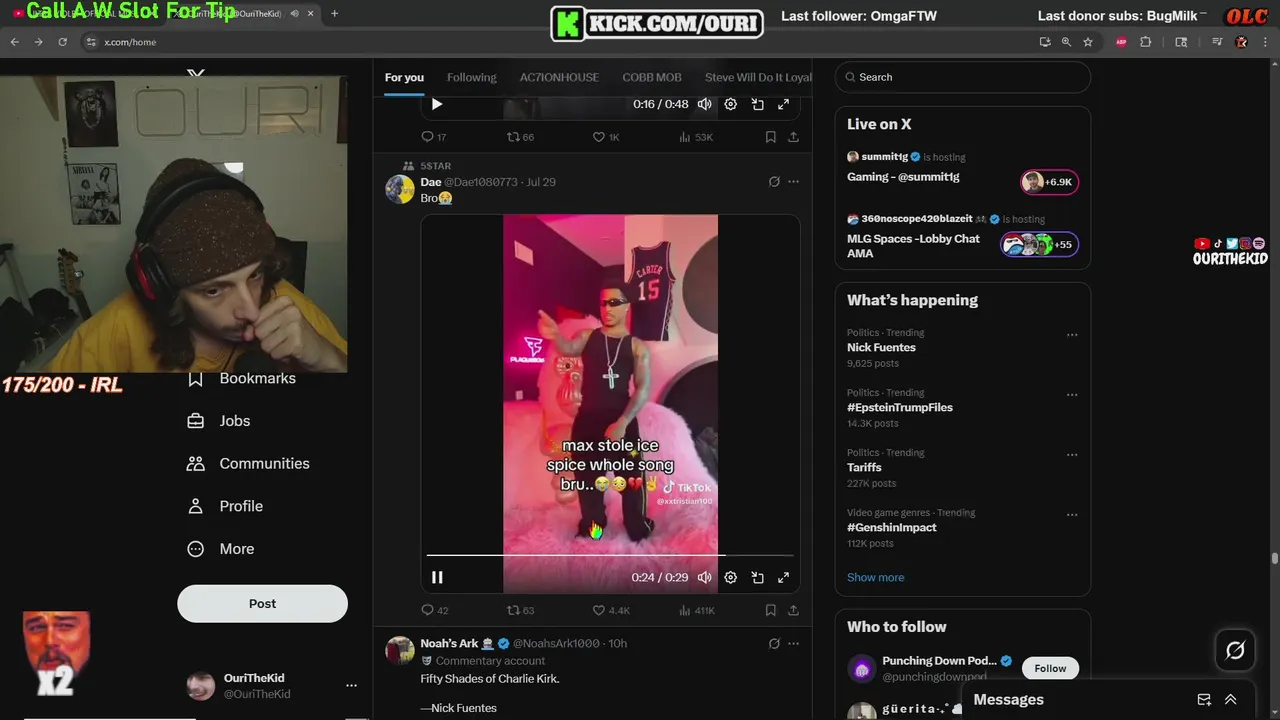1280x720 pixels.
Task: Switch to the For you tab
Action: (x=404, y=77)
